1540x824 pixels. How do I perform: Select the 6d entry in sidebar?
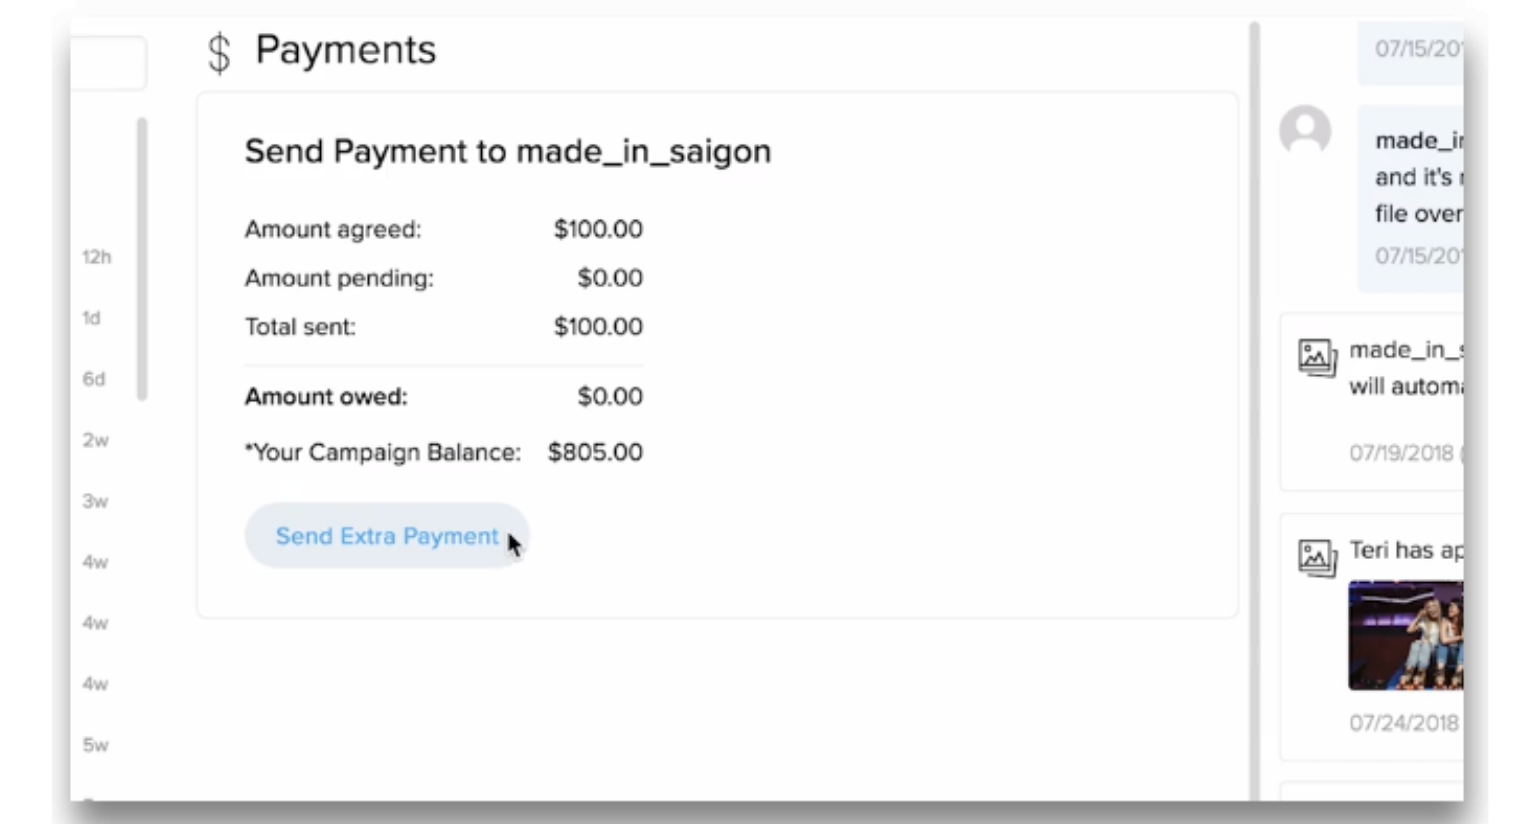pyautogui.click(x=94, y=379)
